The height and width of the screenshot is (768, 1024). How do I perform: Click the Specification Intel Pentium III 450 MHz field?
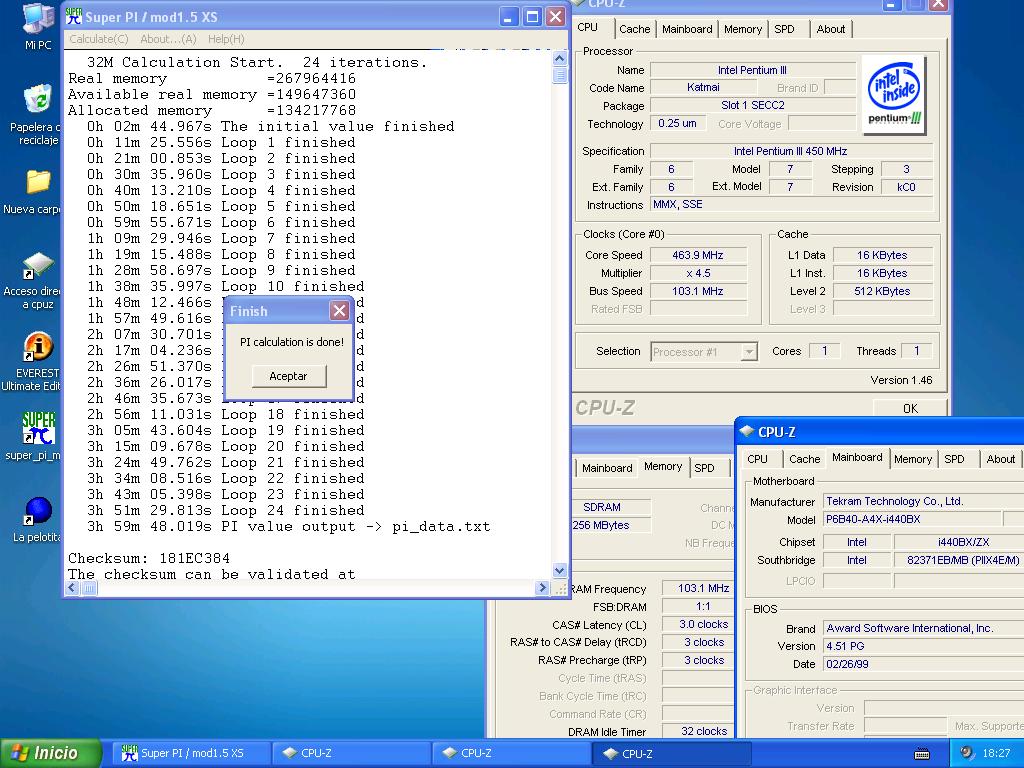(x=791, y=151)
